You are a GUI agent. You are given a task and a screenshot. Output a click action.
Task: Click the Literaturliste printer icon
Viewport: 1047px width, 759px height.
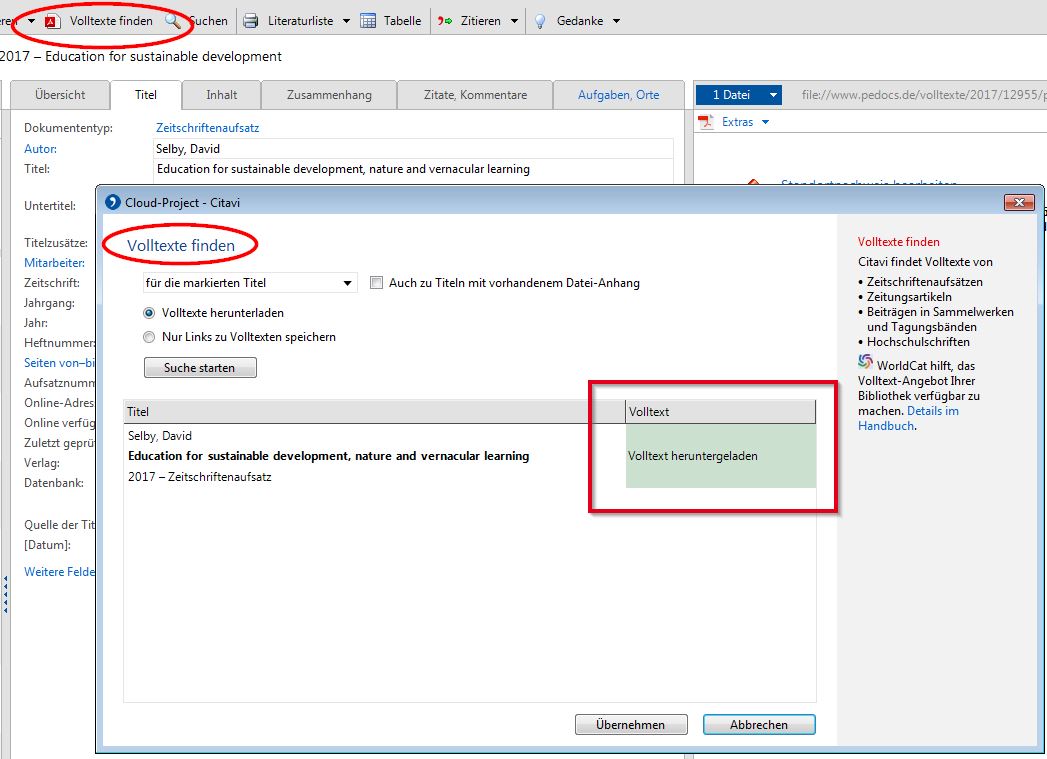250,21
